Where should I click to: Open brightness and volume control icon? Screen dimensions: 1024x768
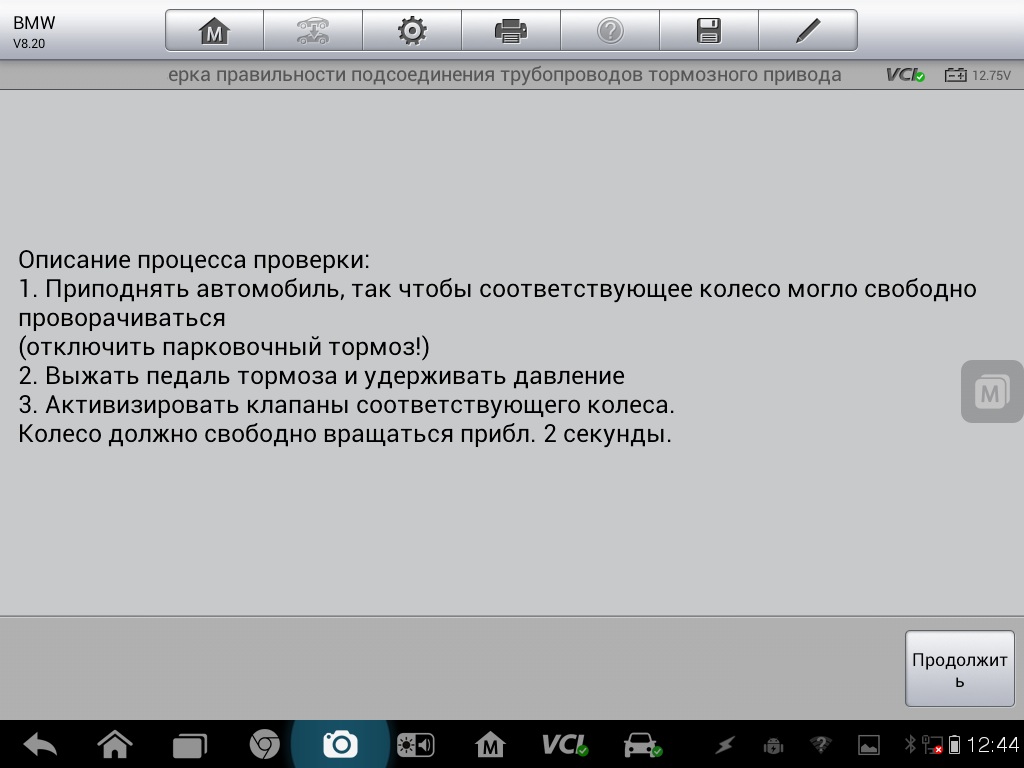click(x=415, y=745)
